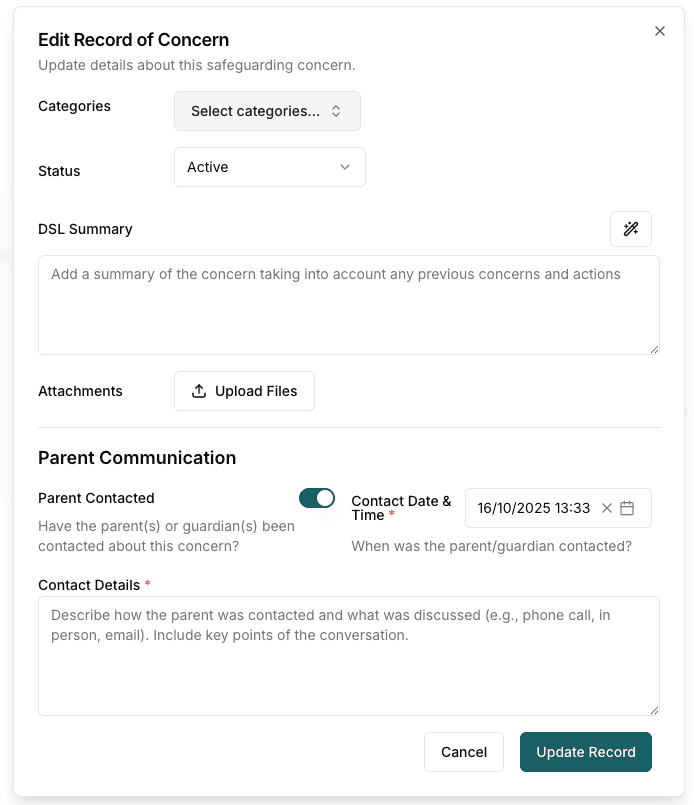The height and width of the screenshot is (805, 694).
Task: Open the AI summary generation wand icon
Action: pos(631,229)
